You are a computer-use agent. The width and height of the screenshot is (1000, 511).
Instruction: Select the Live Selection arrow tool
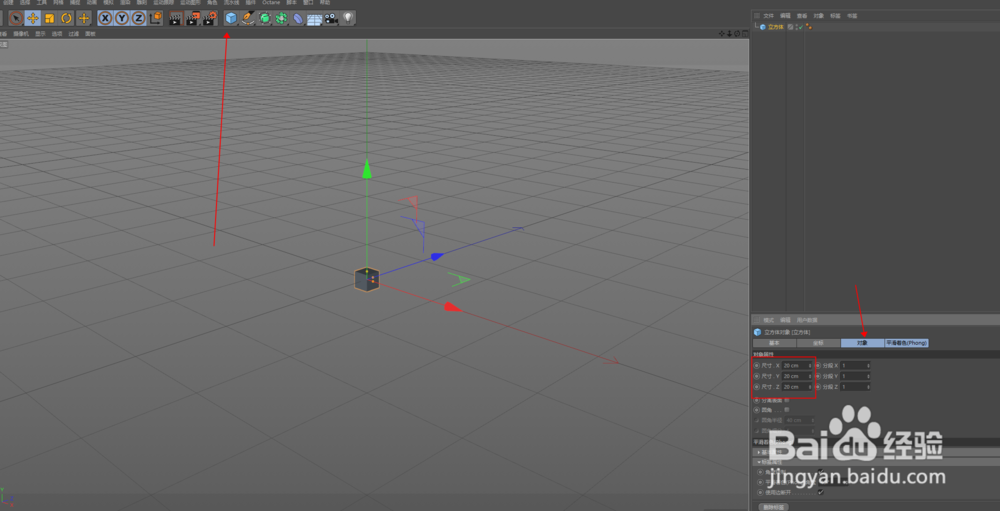[x=16, y=18]
